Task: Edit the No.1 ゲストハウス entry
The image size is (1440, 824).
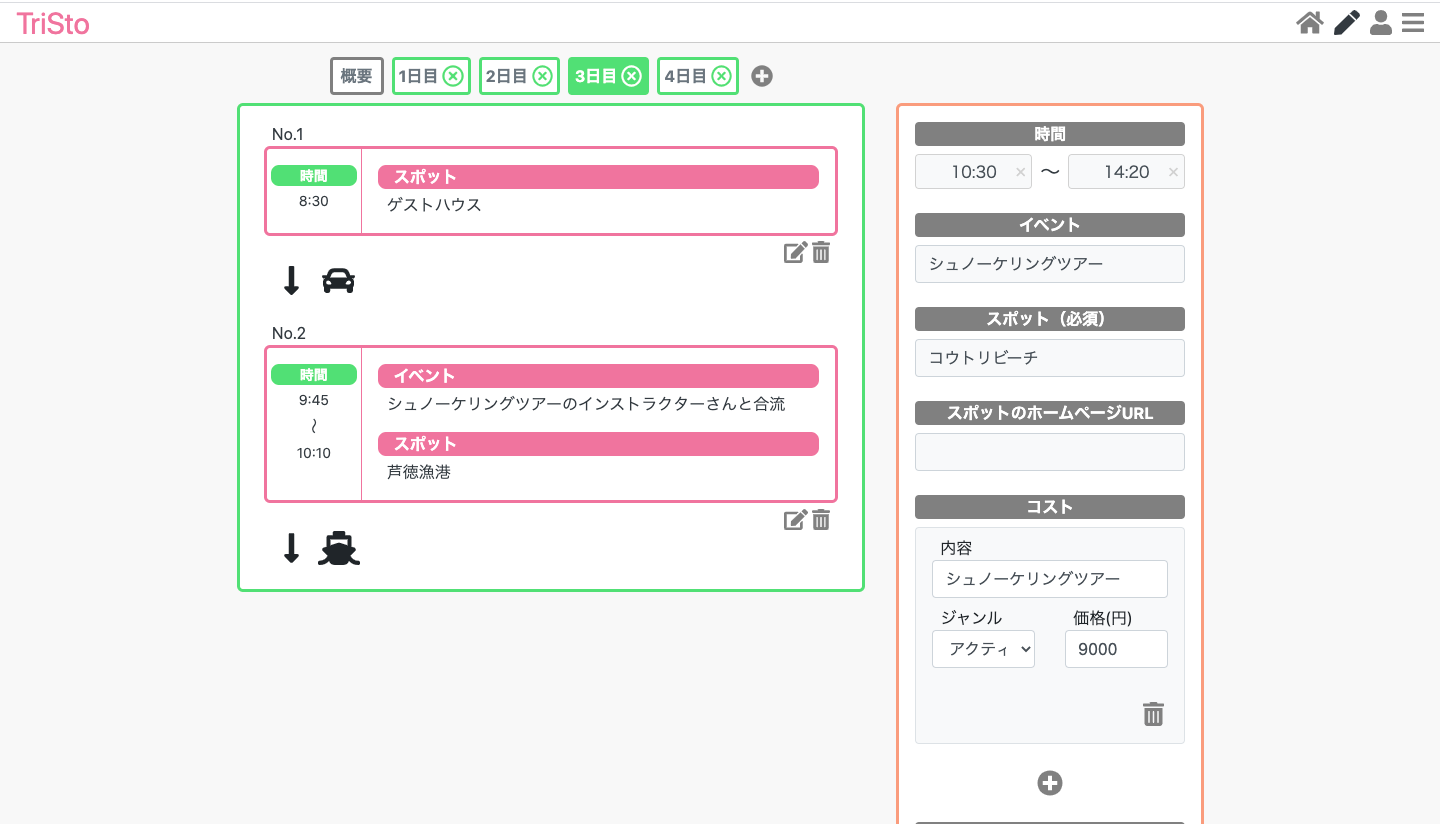Action: pos(794,253)
